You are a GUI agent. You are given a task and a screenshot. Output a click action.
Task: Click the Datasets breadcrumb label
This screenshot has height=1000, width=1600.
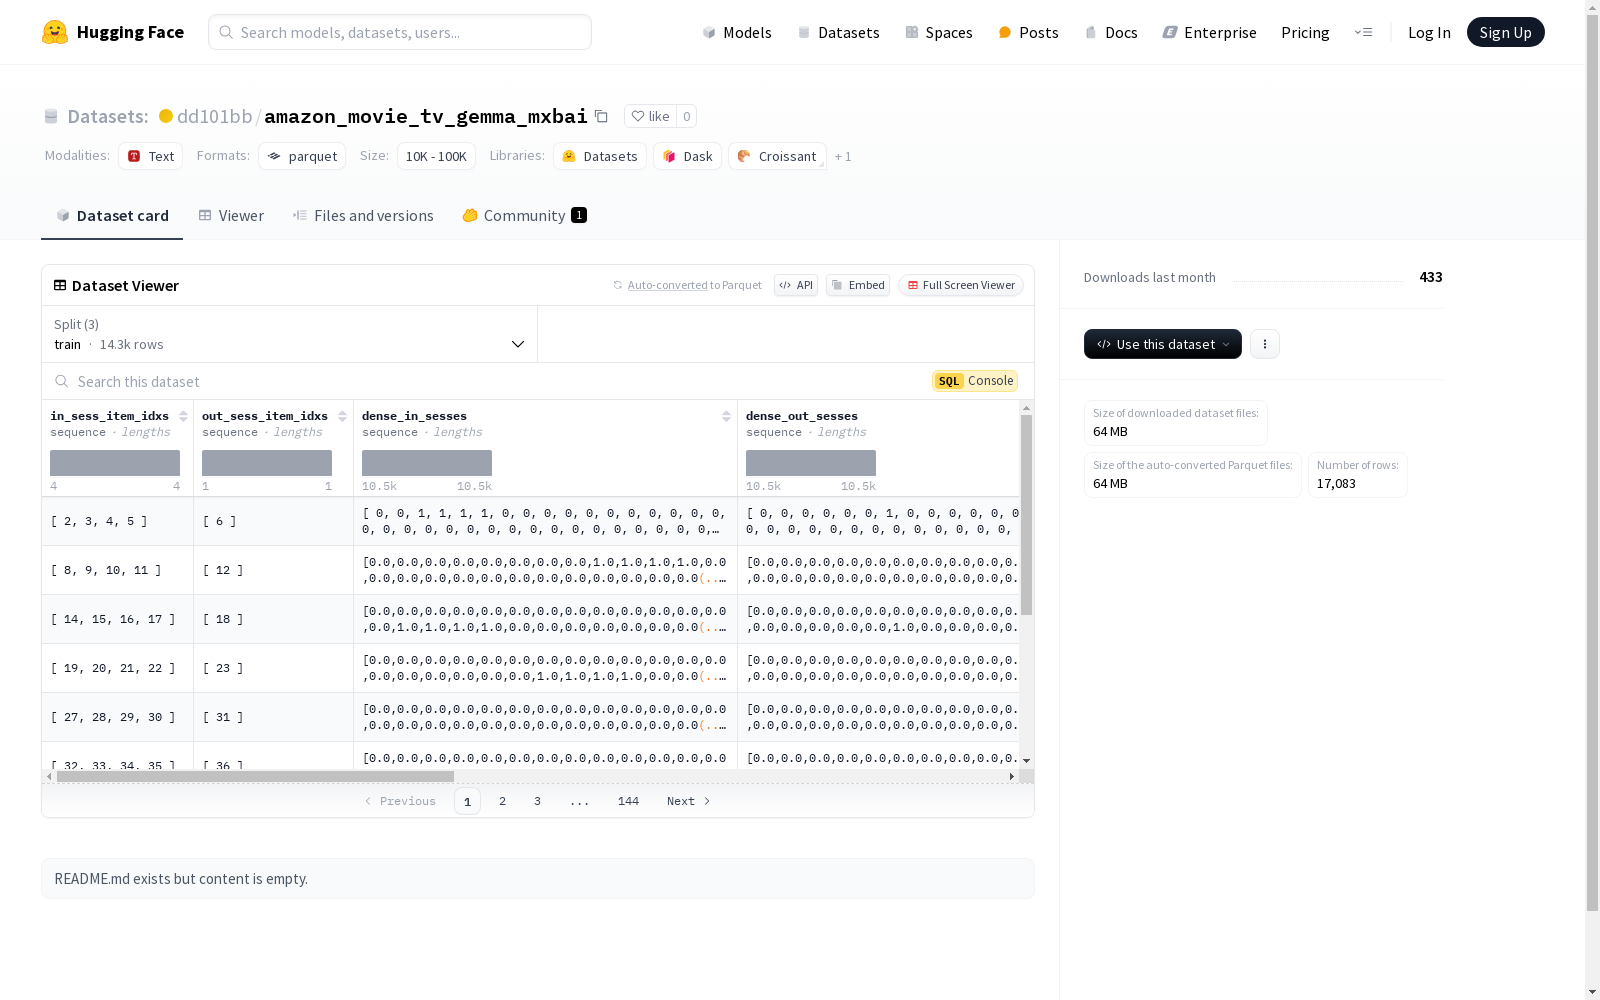point(108,116)
